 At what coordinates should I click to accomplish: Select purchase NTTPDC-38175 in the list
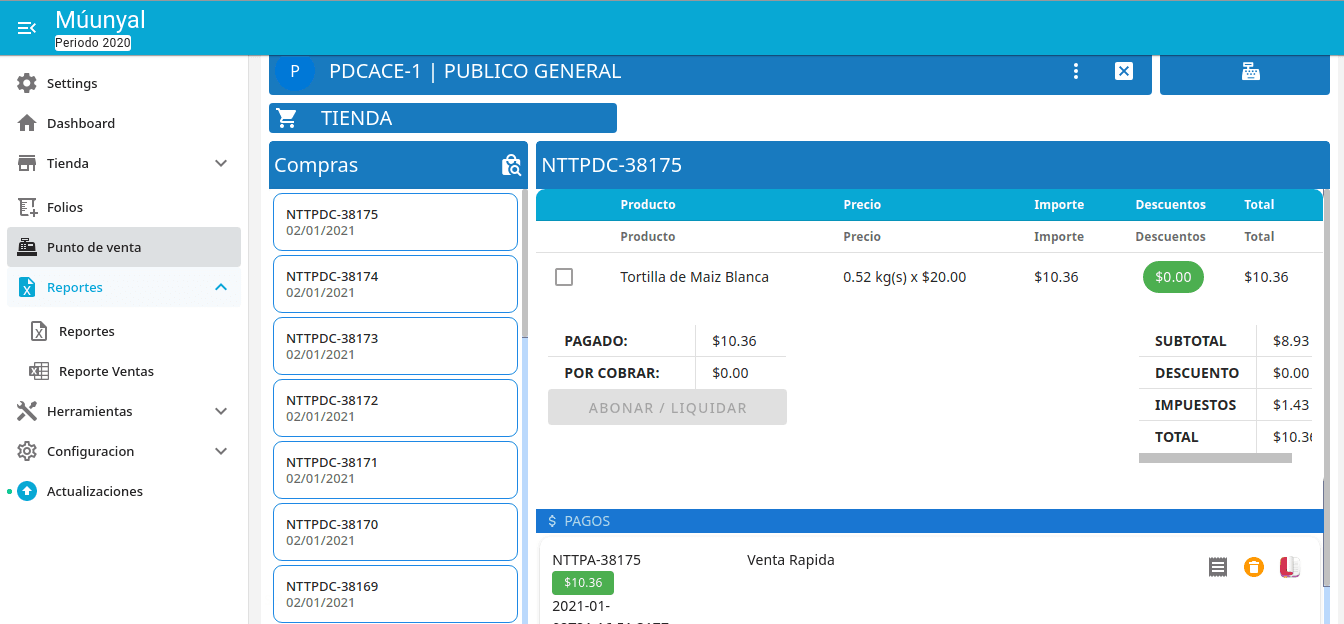pos(395,222)
